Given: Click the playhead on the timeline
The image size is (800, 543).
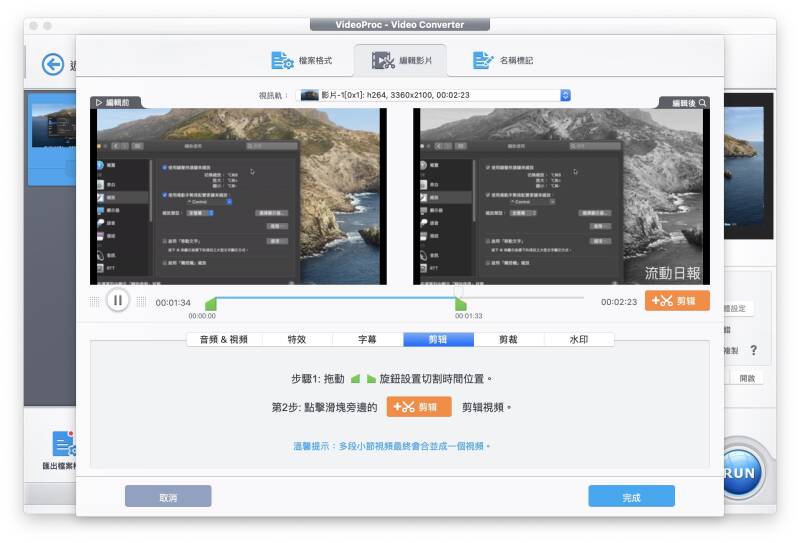Looking at the screenshot, I should tap(459, 291).
